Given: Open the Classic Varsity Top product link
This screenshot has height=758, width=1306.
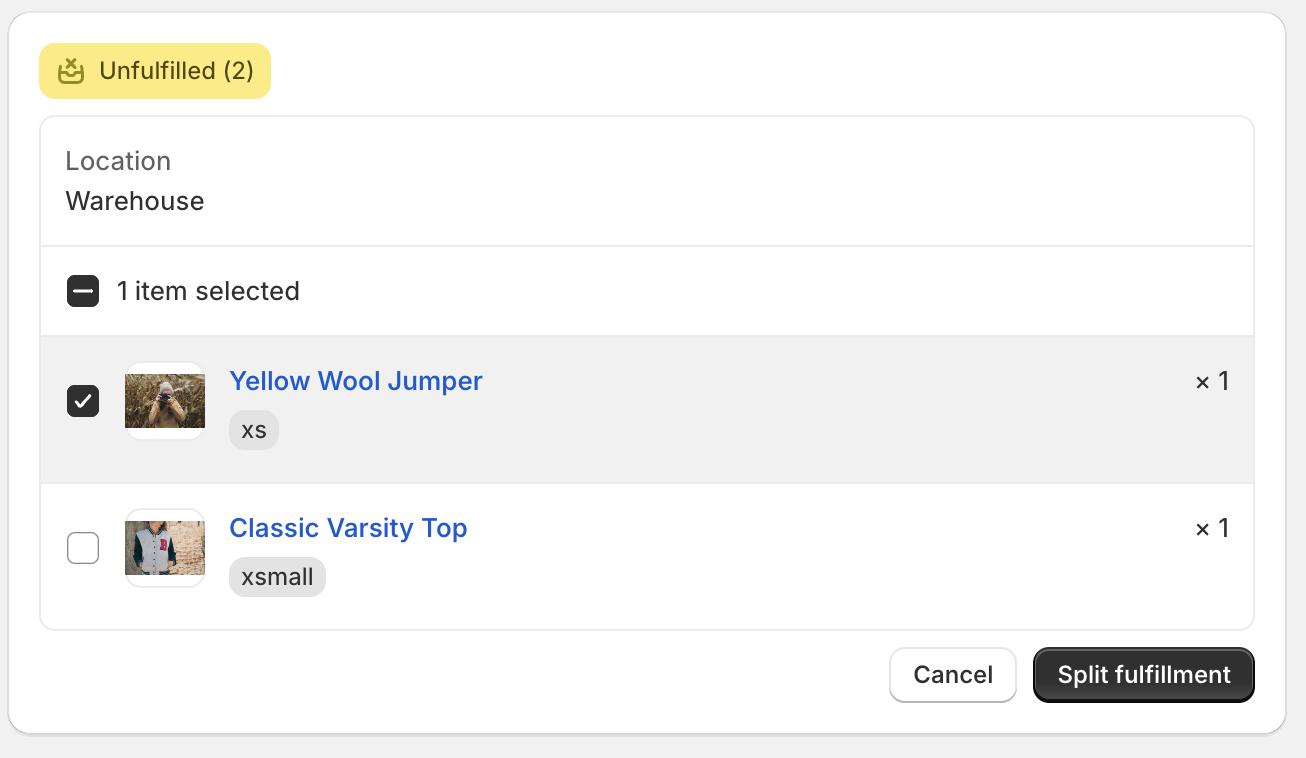Looking at the screenshot, I should 348,528.
